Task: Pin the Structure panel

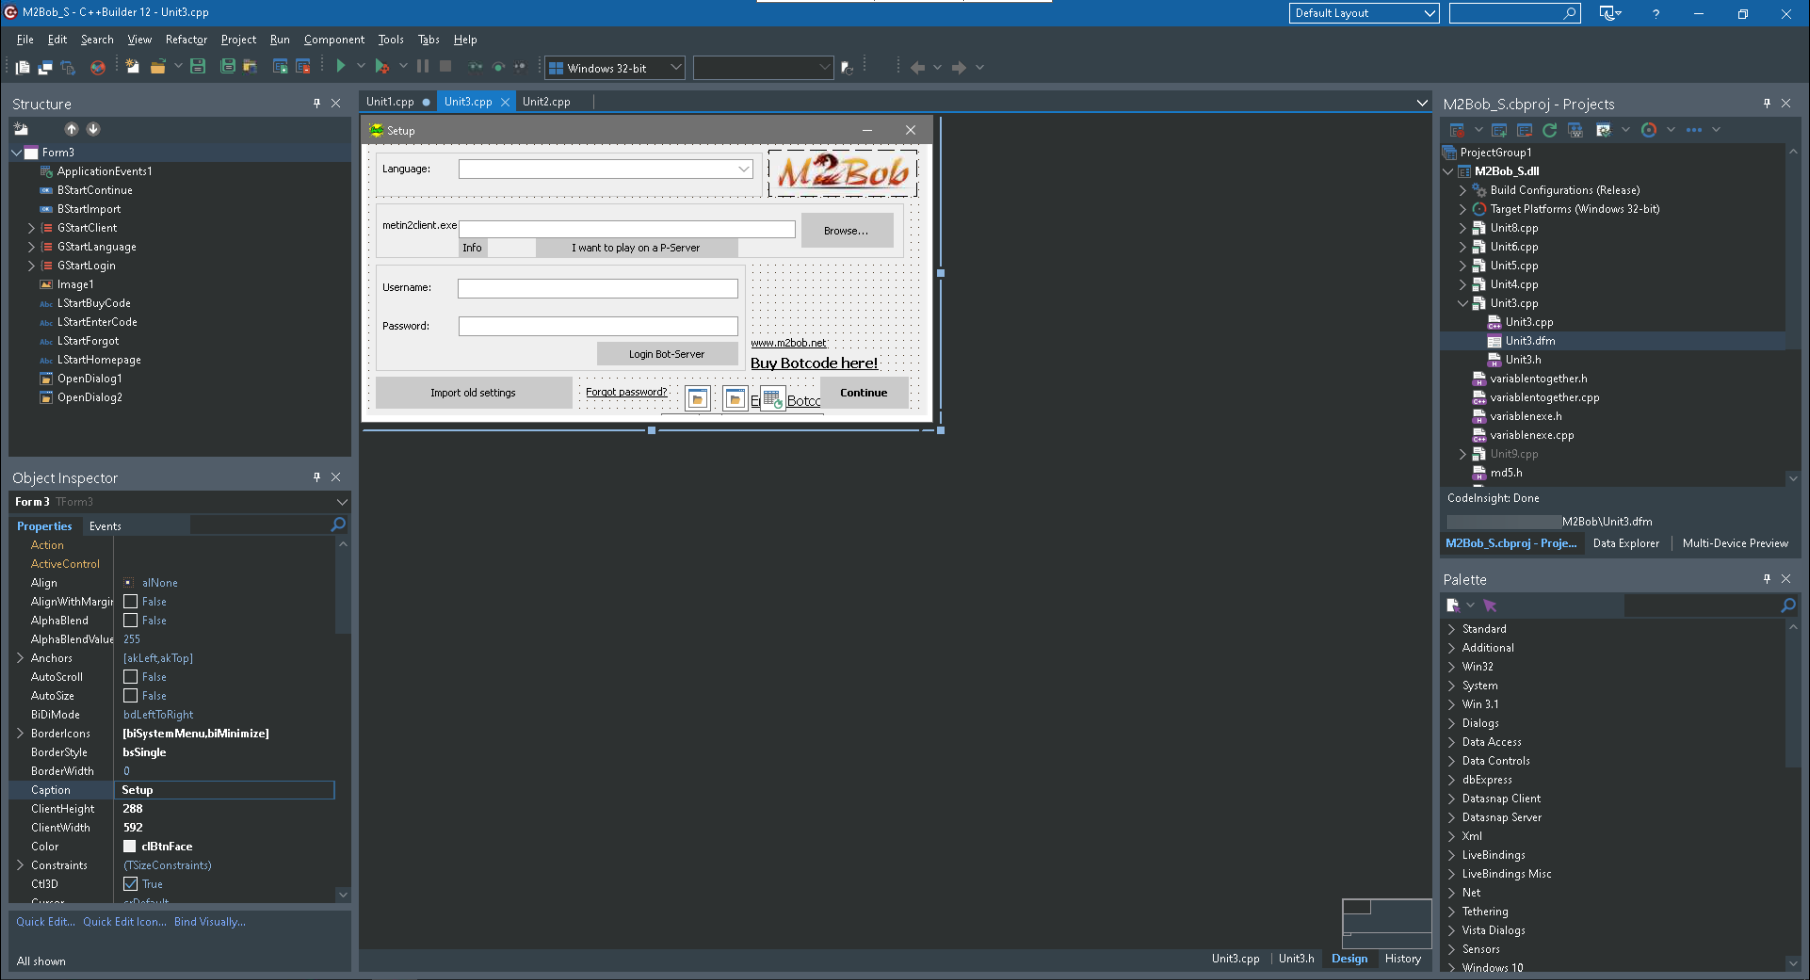Action: click(317, 103)
